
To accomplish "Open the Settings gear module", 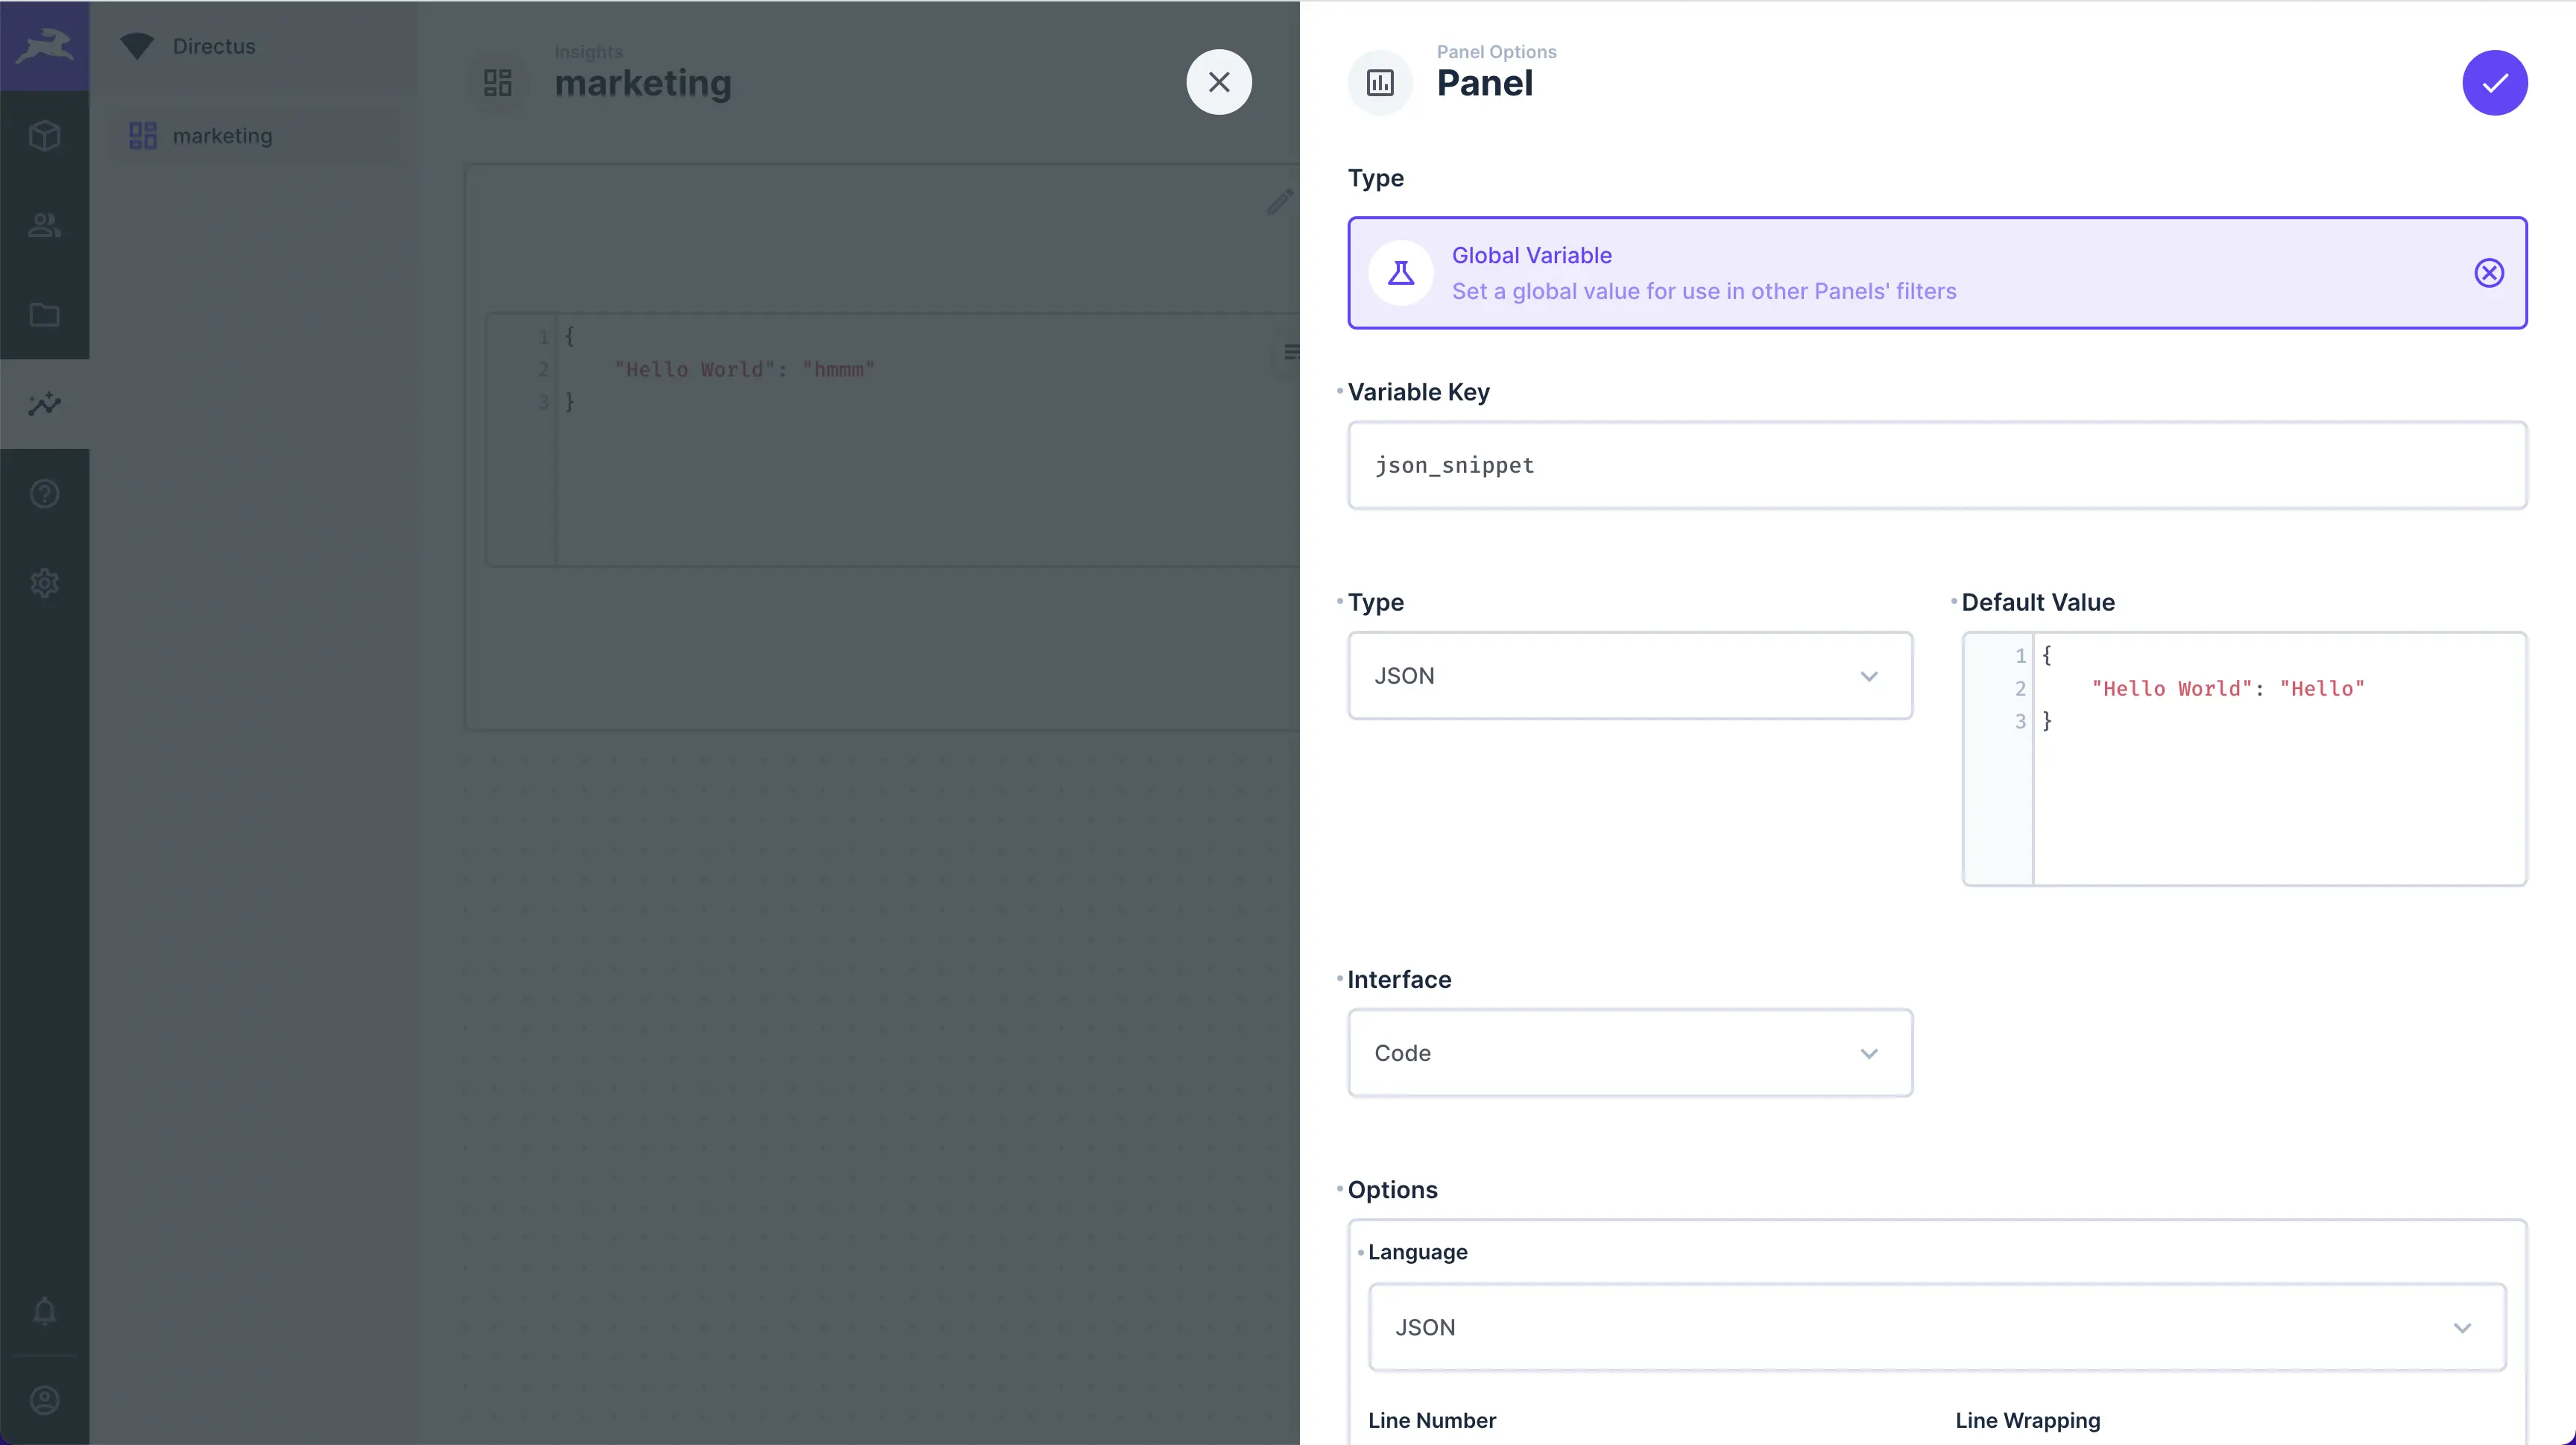I will 45,583.
